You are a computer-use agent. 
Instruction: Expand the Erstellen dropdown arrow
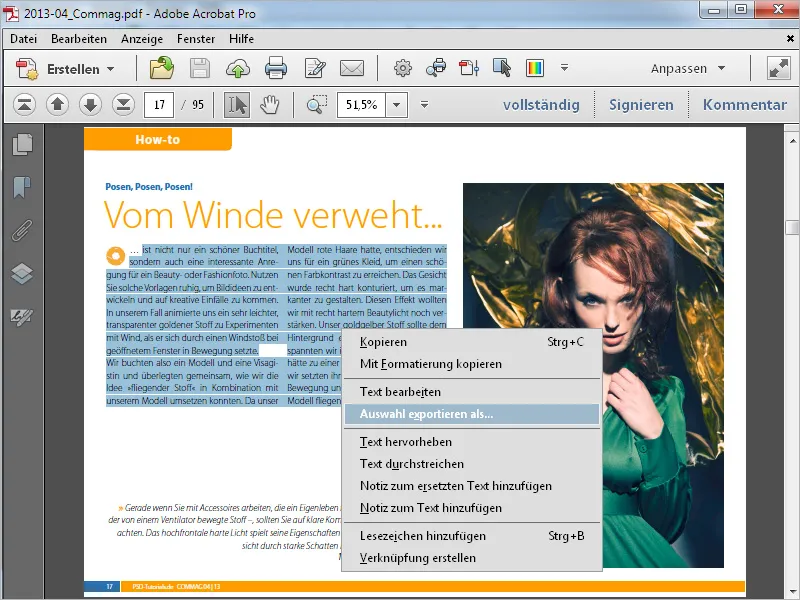111,69
